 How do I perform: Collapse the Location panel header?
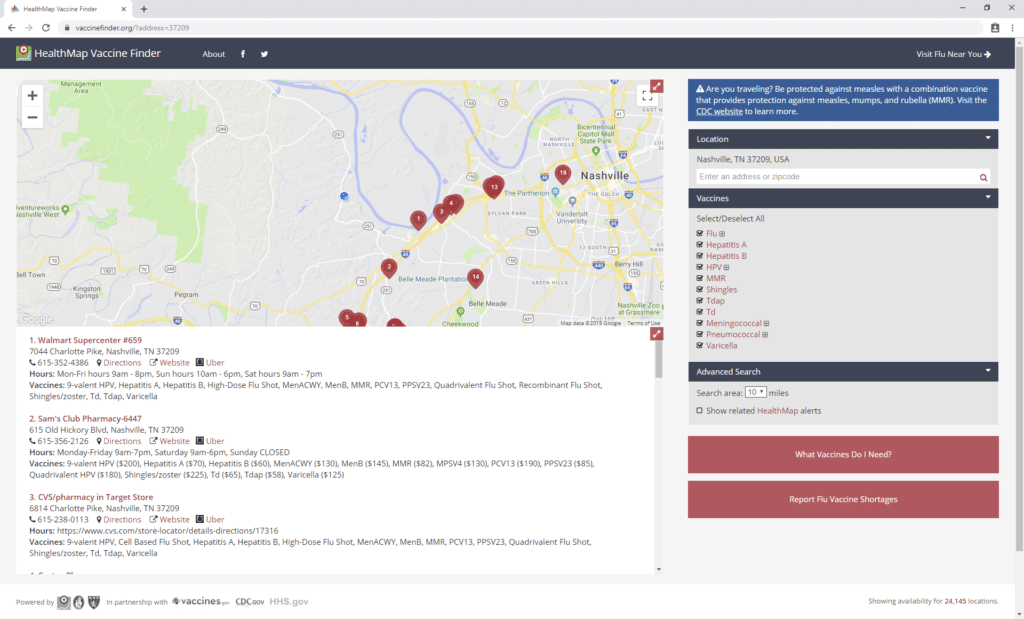pyautogui.click(x=843, y=139)
